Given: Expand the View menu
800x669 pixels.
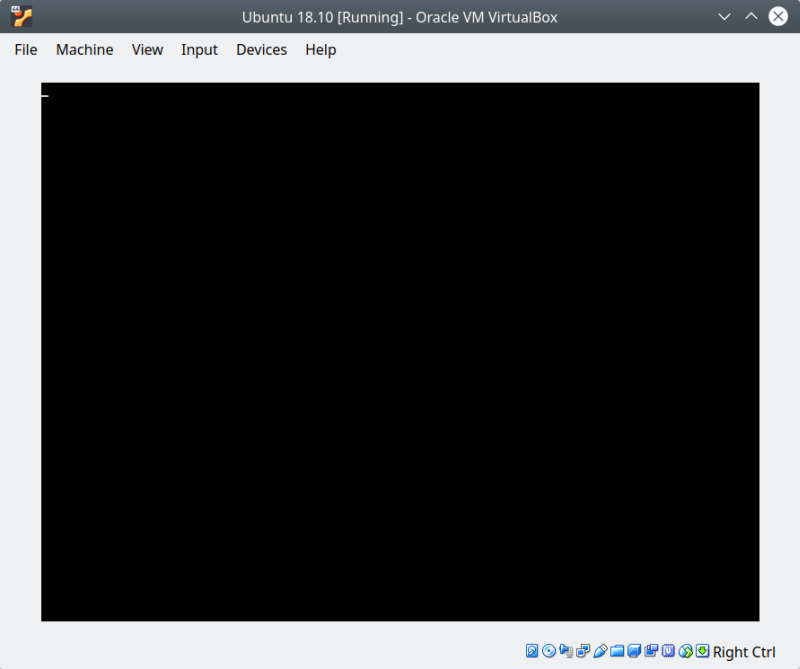Looking at the screenshot, I should pos(147,49).
